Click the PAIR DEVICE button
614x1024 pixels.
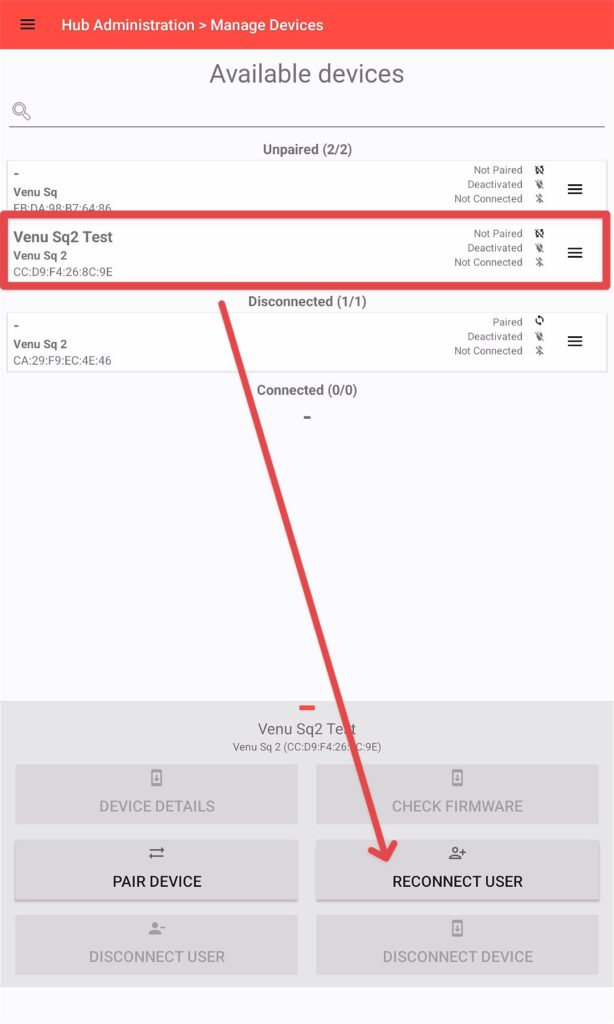click(x=157, y=870)
